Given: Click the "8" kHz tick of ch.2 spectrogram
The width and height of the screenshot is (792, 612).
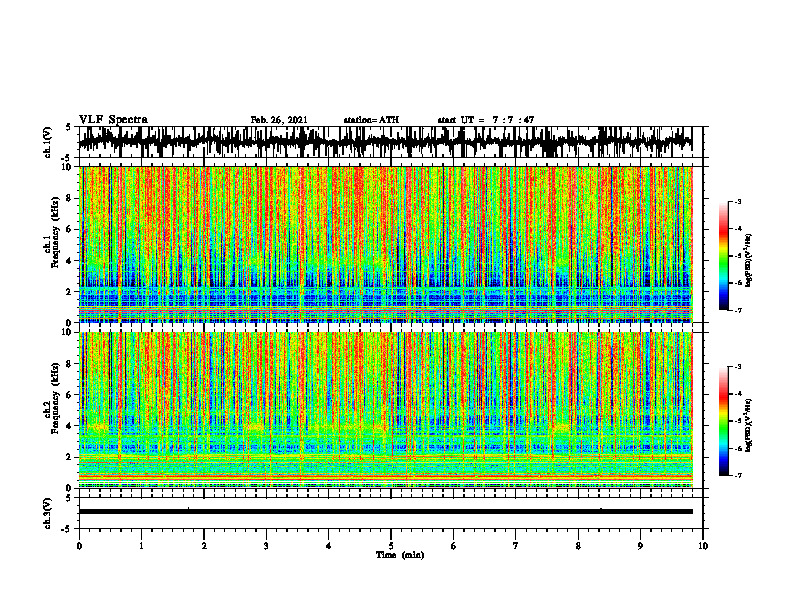Looking at the screenshot, I should point(70,364).
